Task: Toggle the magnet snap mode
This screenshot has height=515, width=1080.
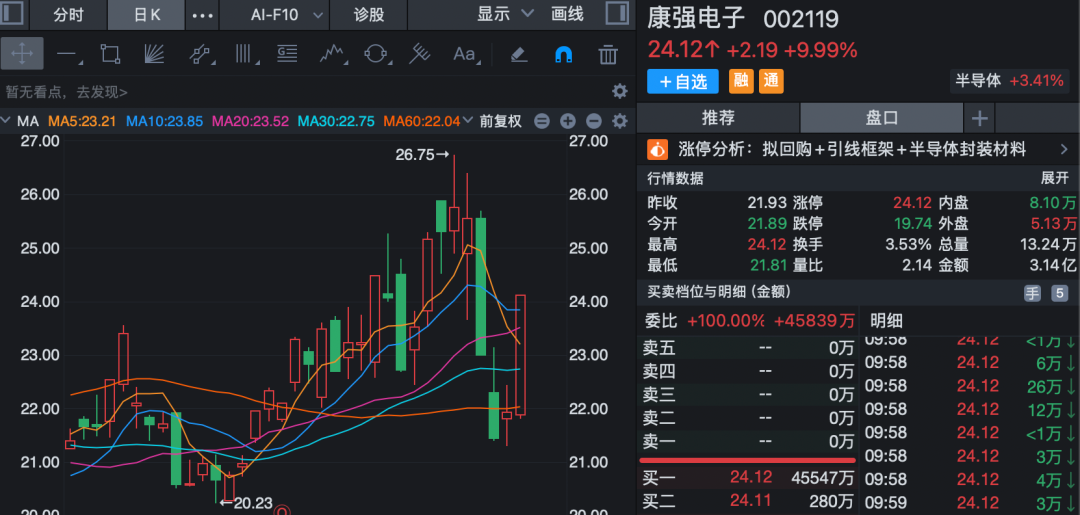Action: click(x=564, y=54)
